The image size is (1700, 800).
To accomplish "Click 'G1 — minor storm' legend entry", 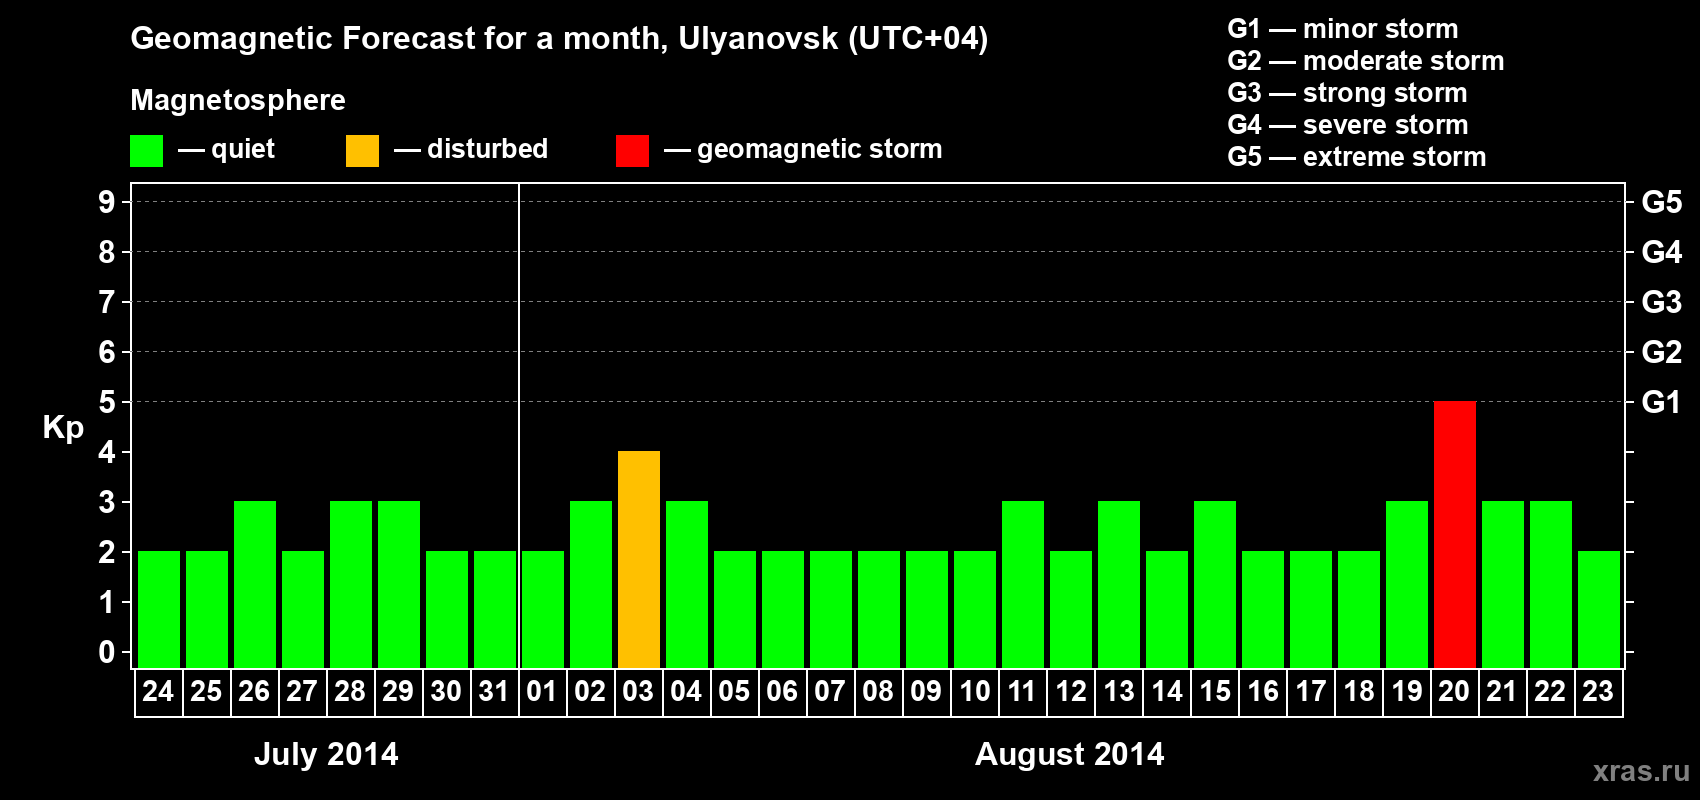I will (1343, 29).
